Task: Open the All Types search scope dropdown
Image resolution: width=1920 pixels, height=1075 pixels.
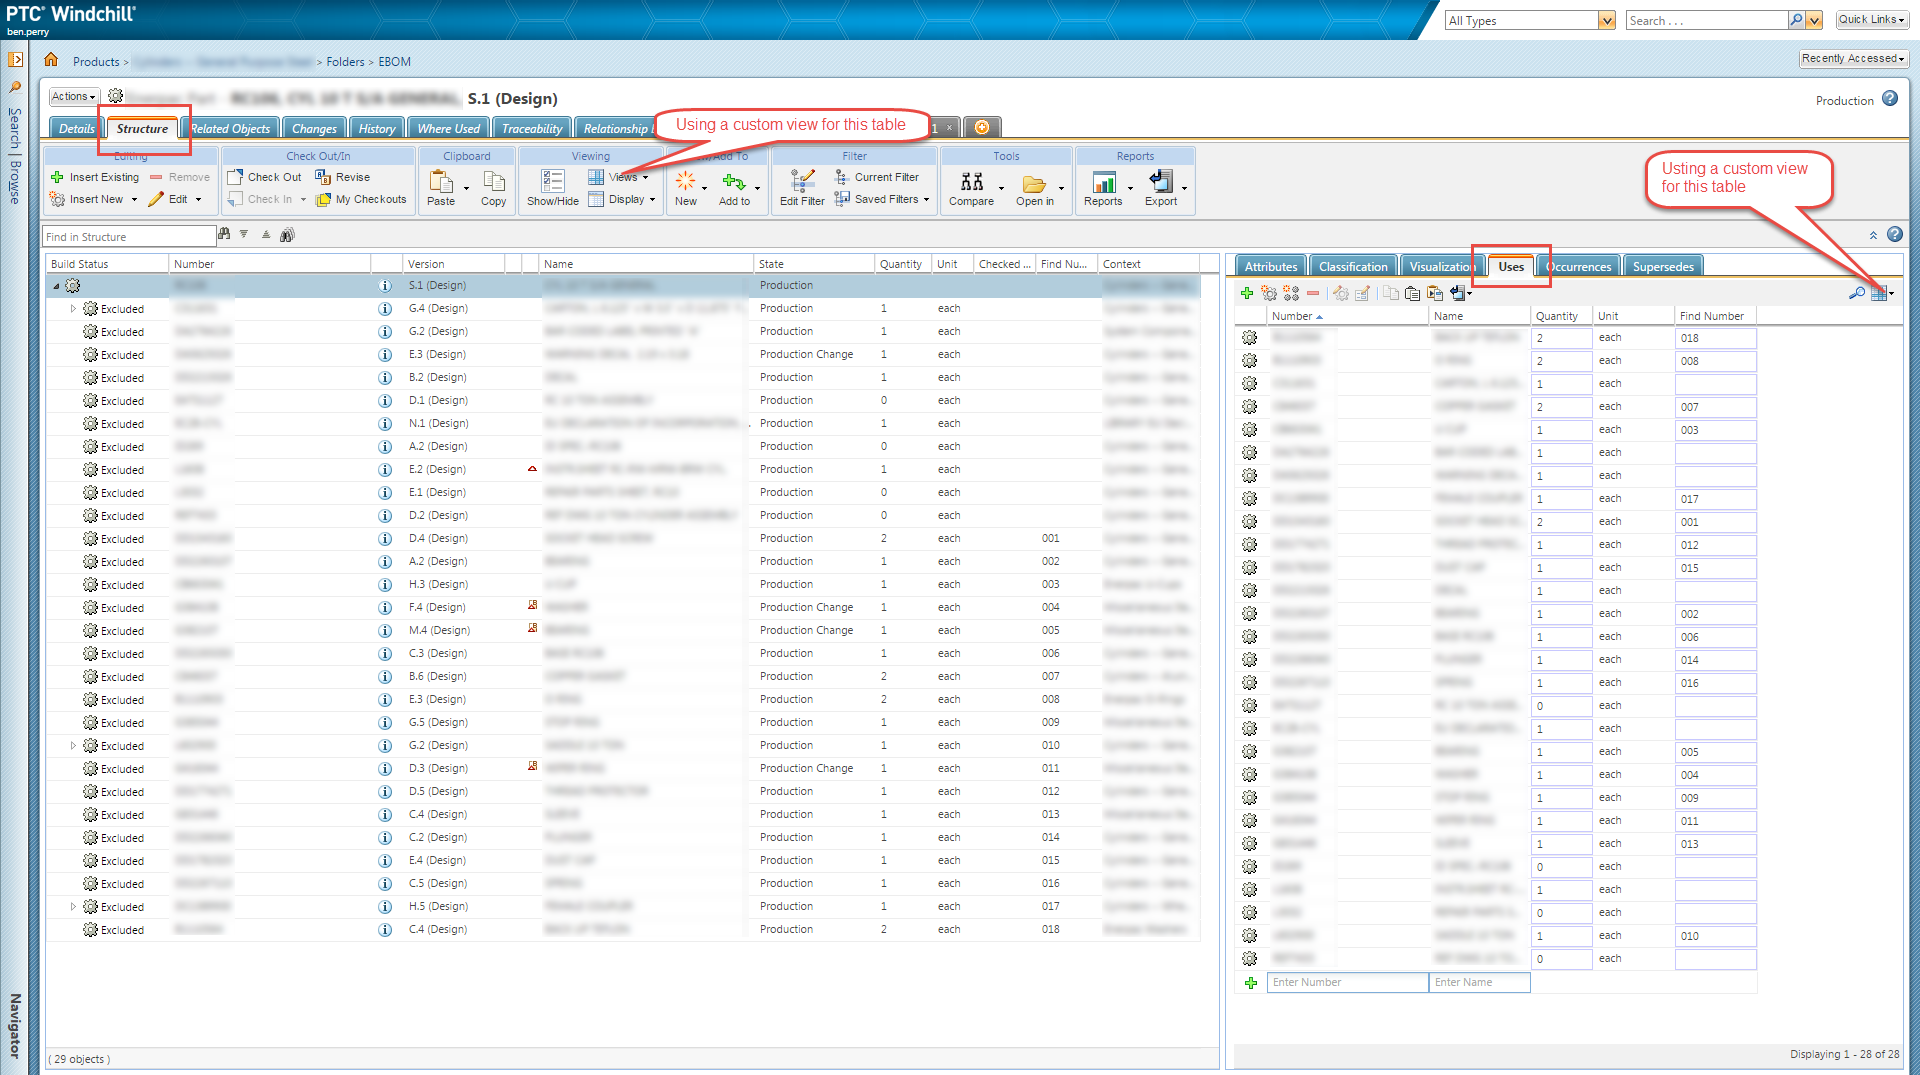Action: coord(1606,20)
